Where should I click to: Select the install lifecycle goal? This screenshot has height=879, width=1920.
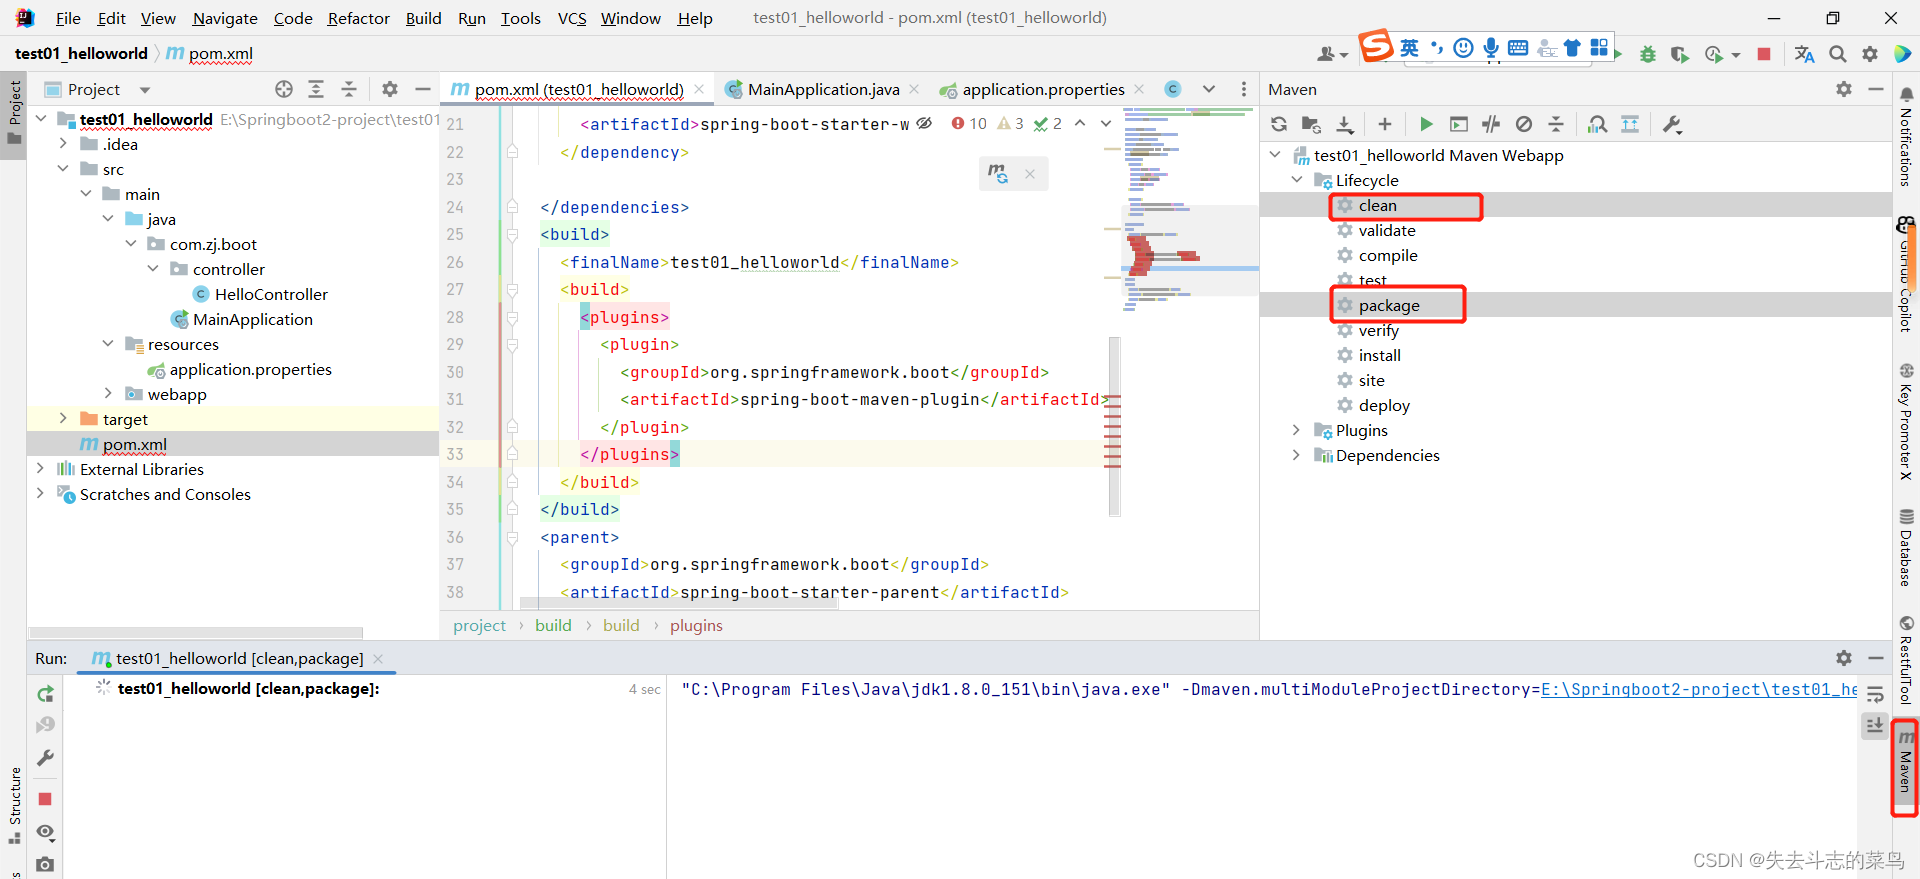pos(1379,355)
